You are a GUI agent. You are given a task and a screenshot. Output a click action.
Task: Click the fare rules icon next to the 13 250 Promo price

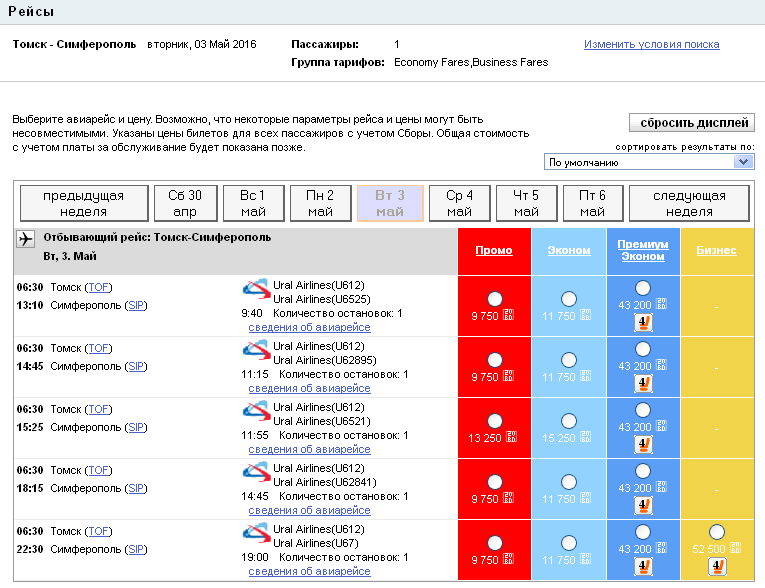tap(511, 437)
